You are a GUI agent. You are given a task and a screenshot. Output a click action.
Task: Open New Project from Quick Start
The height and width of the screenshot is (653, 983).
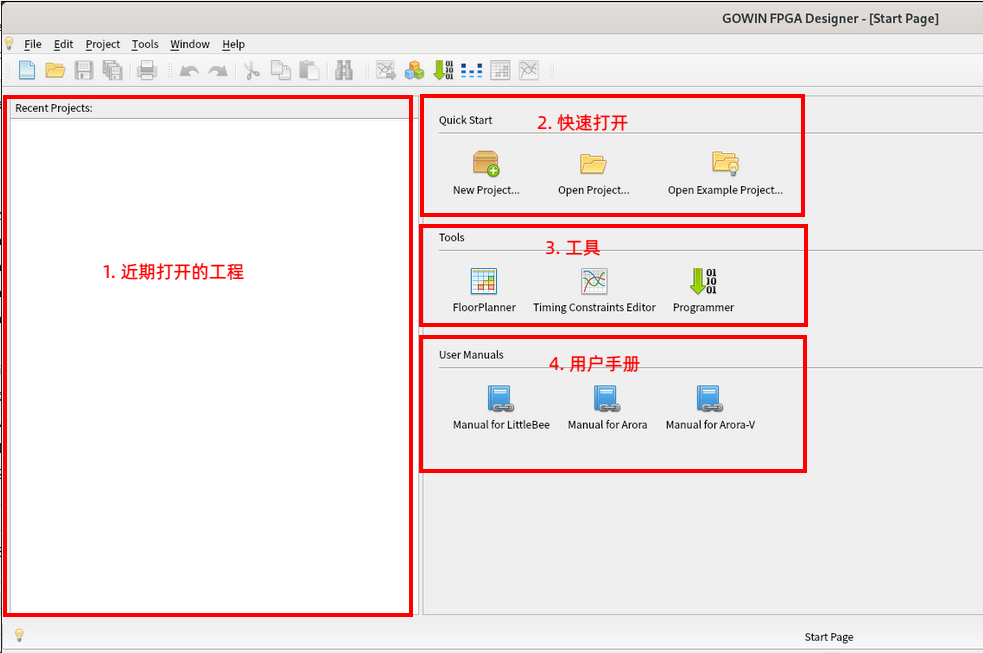pyautogui.click(x=486, y=173)
